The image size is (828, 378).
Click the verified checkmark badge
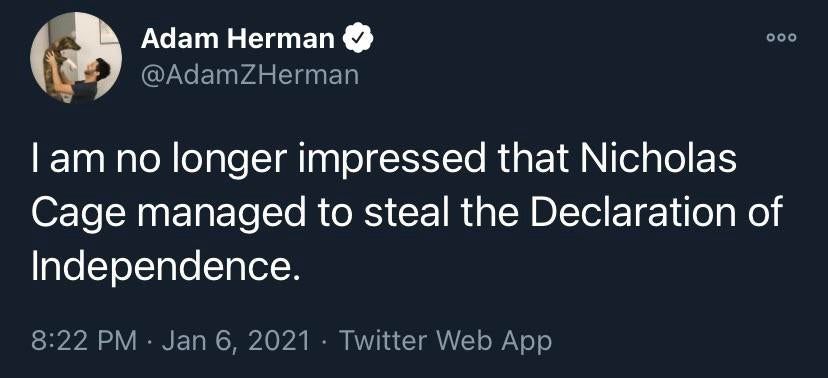pos(359,40)
